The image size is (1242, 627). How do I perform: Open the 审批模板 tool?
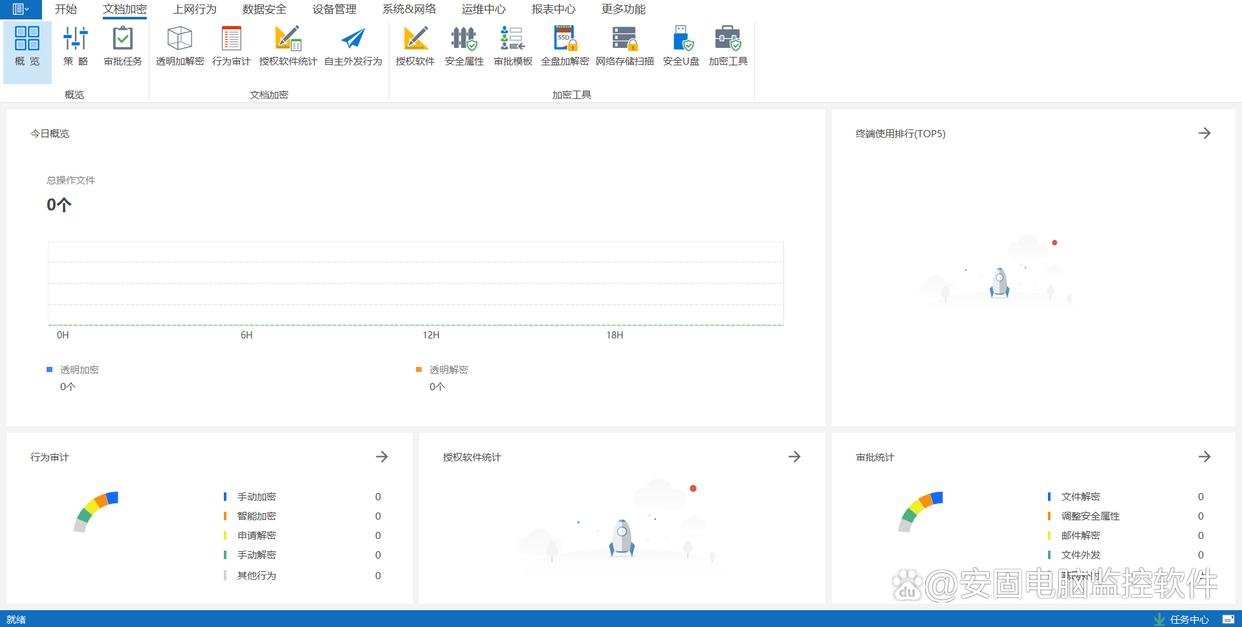pos(513,46)
